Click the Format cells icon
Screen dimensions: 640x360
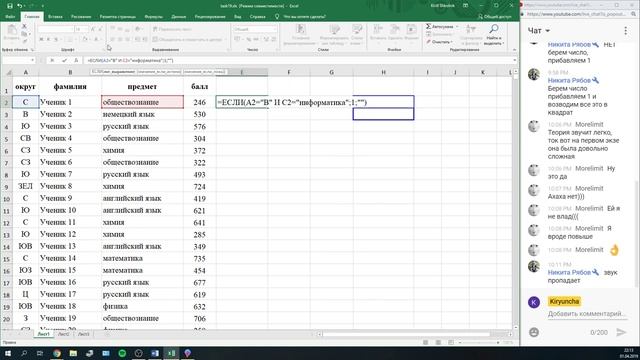pyautogui.click(x=411, y=29)
